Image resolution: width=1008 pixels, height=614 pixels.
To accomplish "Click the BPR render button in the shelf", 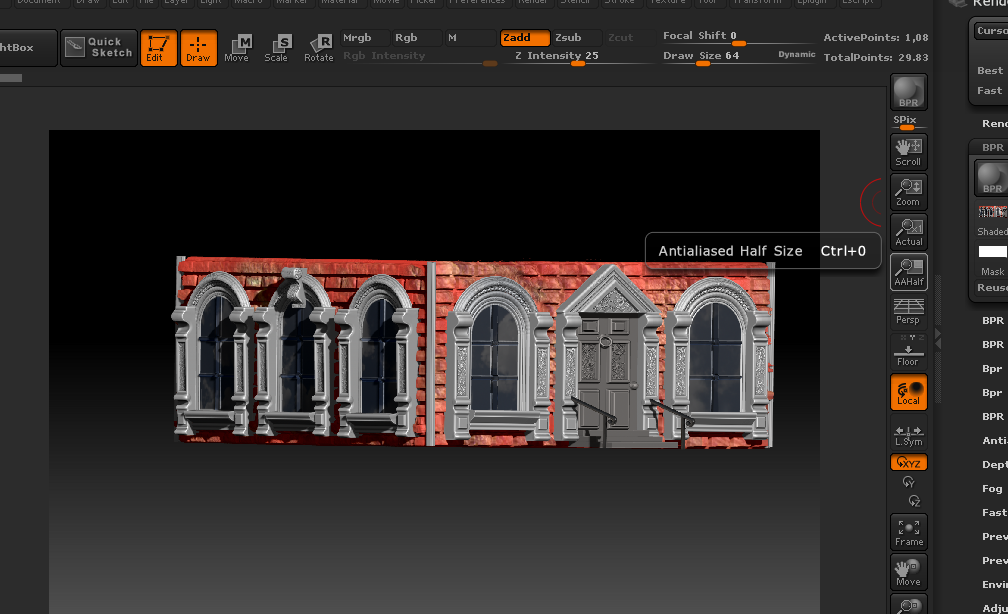I will 908,92.
